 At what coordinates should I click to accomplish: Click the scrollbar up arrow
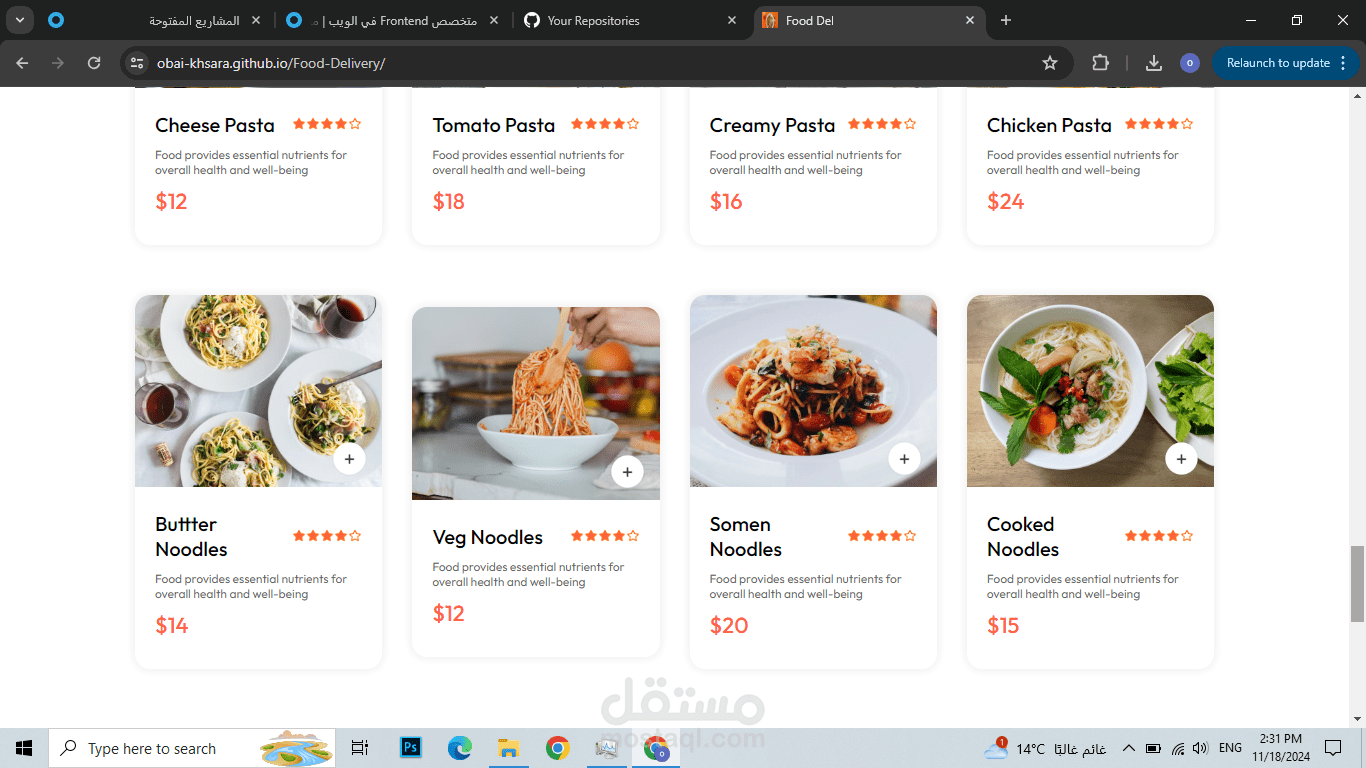pyautogui.click(x=1357, y=96)
